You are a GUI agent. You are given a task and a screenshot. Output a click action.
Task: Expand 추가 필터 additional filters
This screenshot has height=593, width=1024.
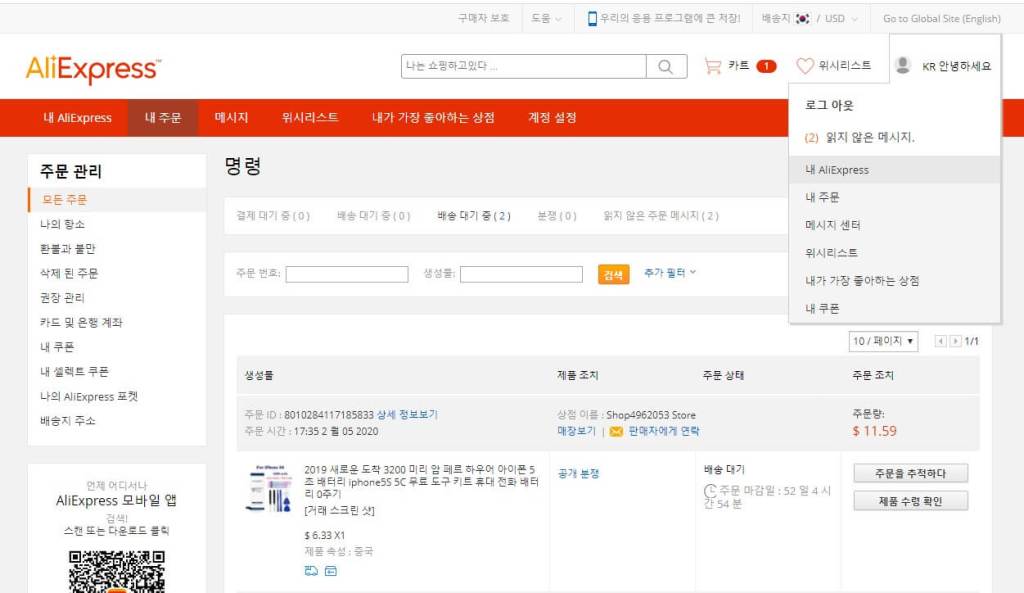pyautogui.click(x=670, y=272)
